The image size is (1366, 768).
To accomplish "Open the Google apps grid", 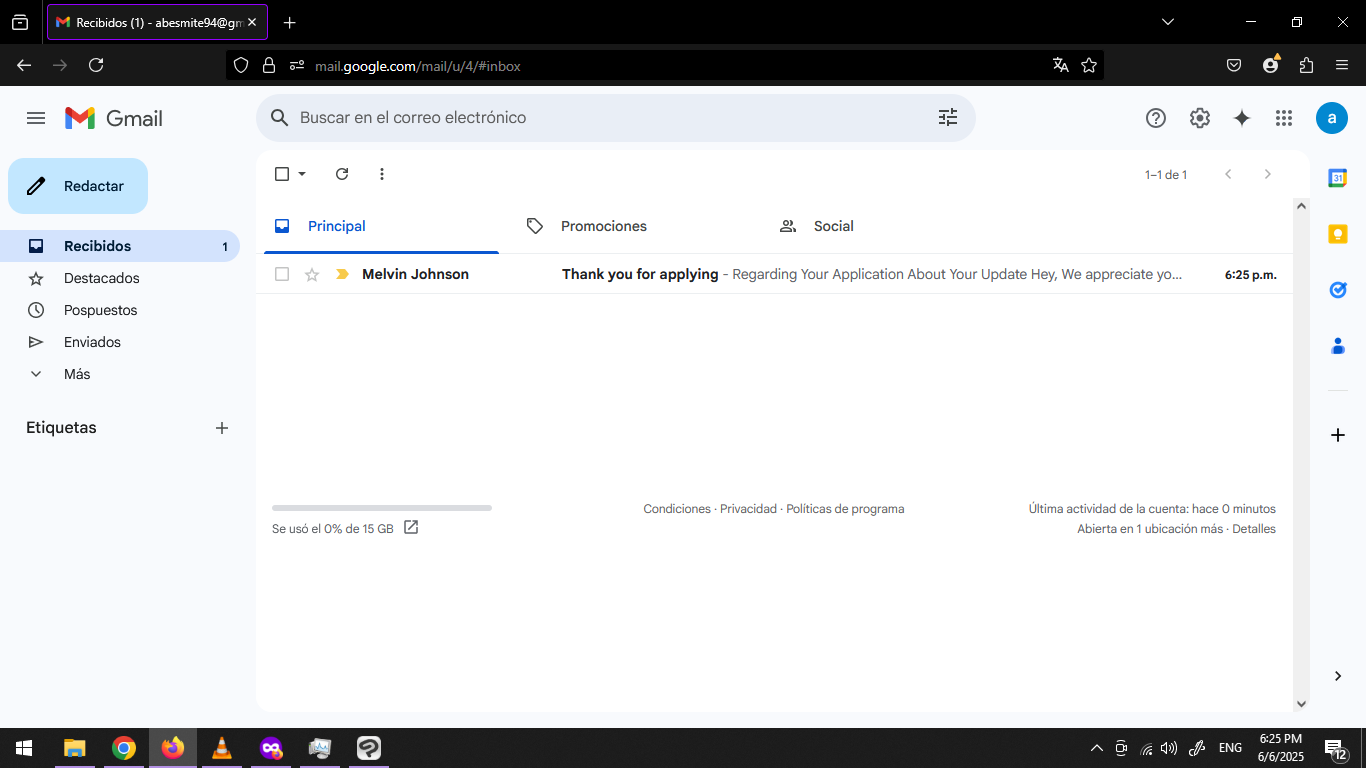I will 1284,118.
